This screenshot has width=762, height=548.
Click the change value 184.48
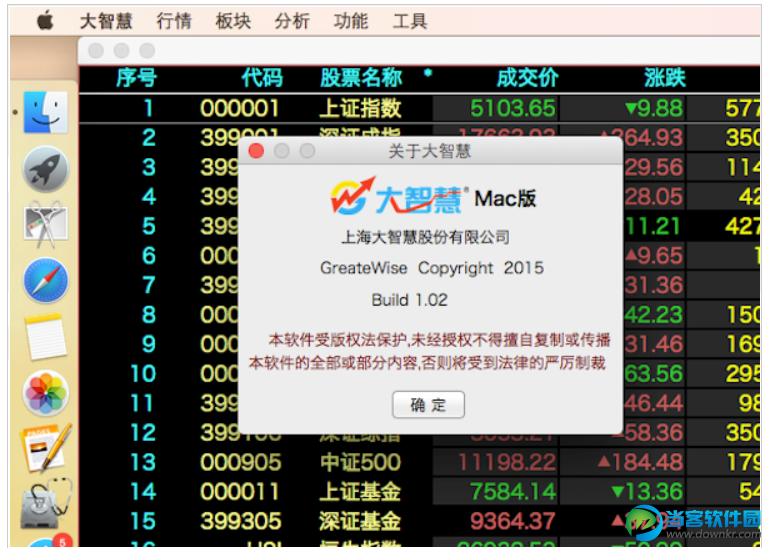(x=641, y=462)
